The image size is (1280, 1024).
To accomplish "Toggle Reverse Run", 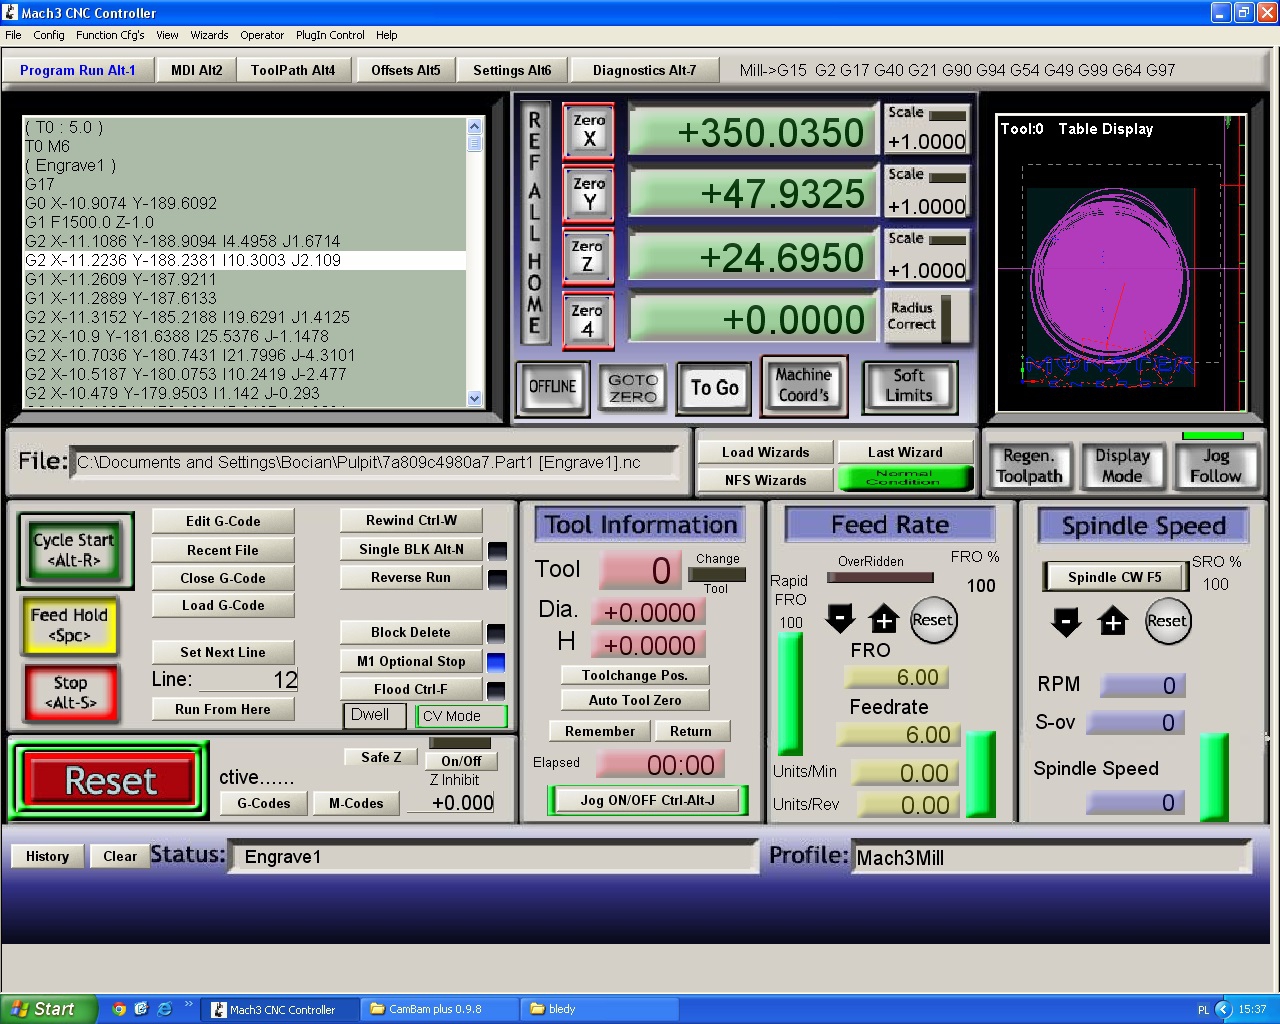I will coord(411,577).
